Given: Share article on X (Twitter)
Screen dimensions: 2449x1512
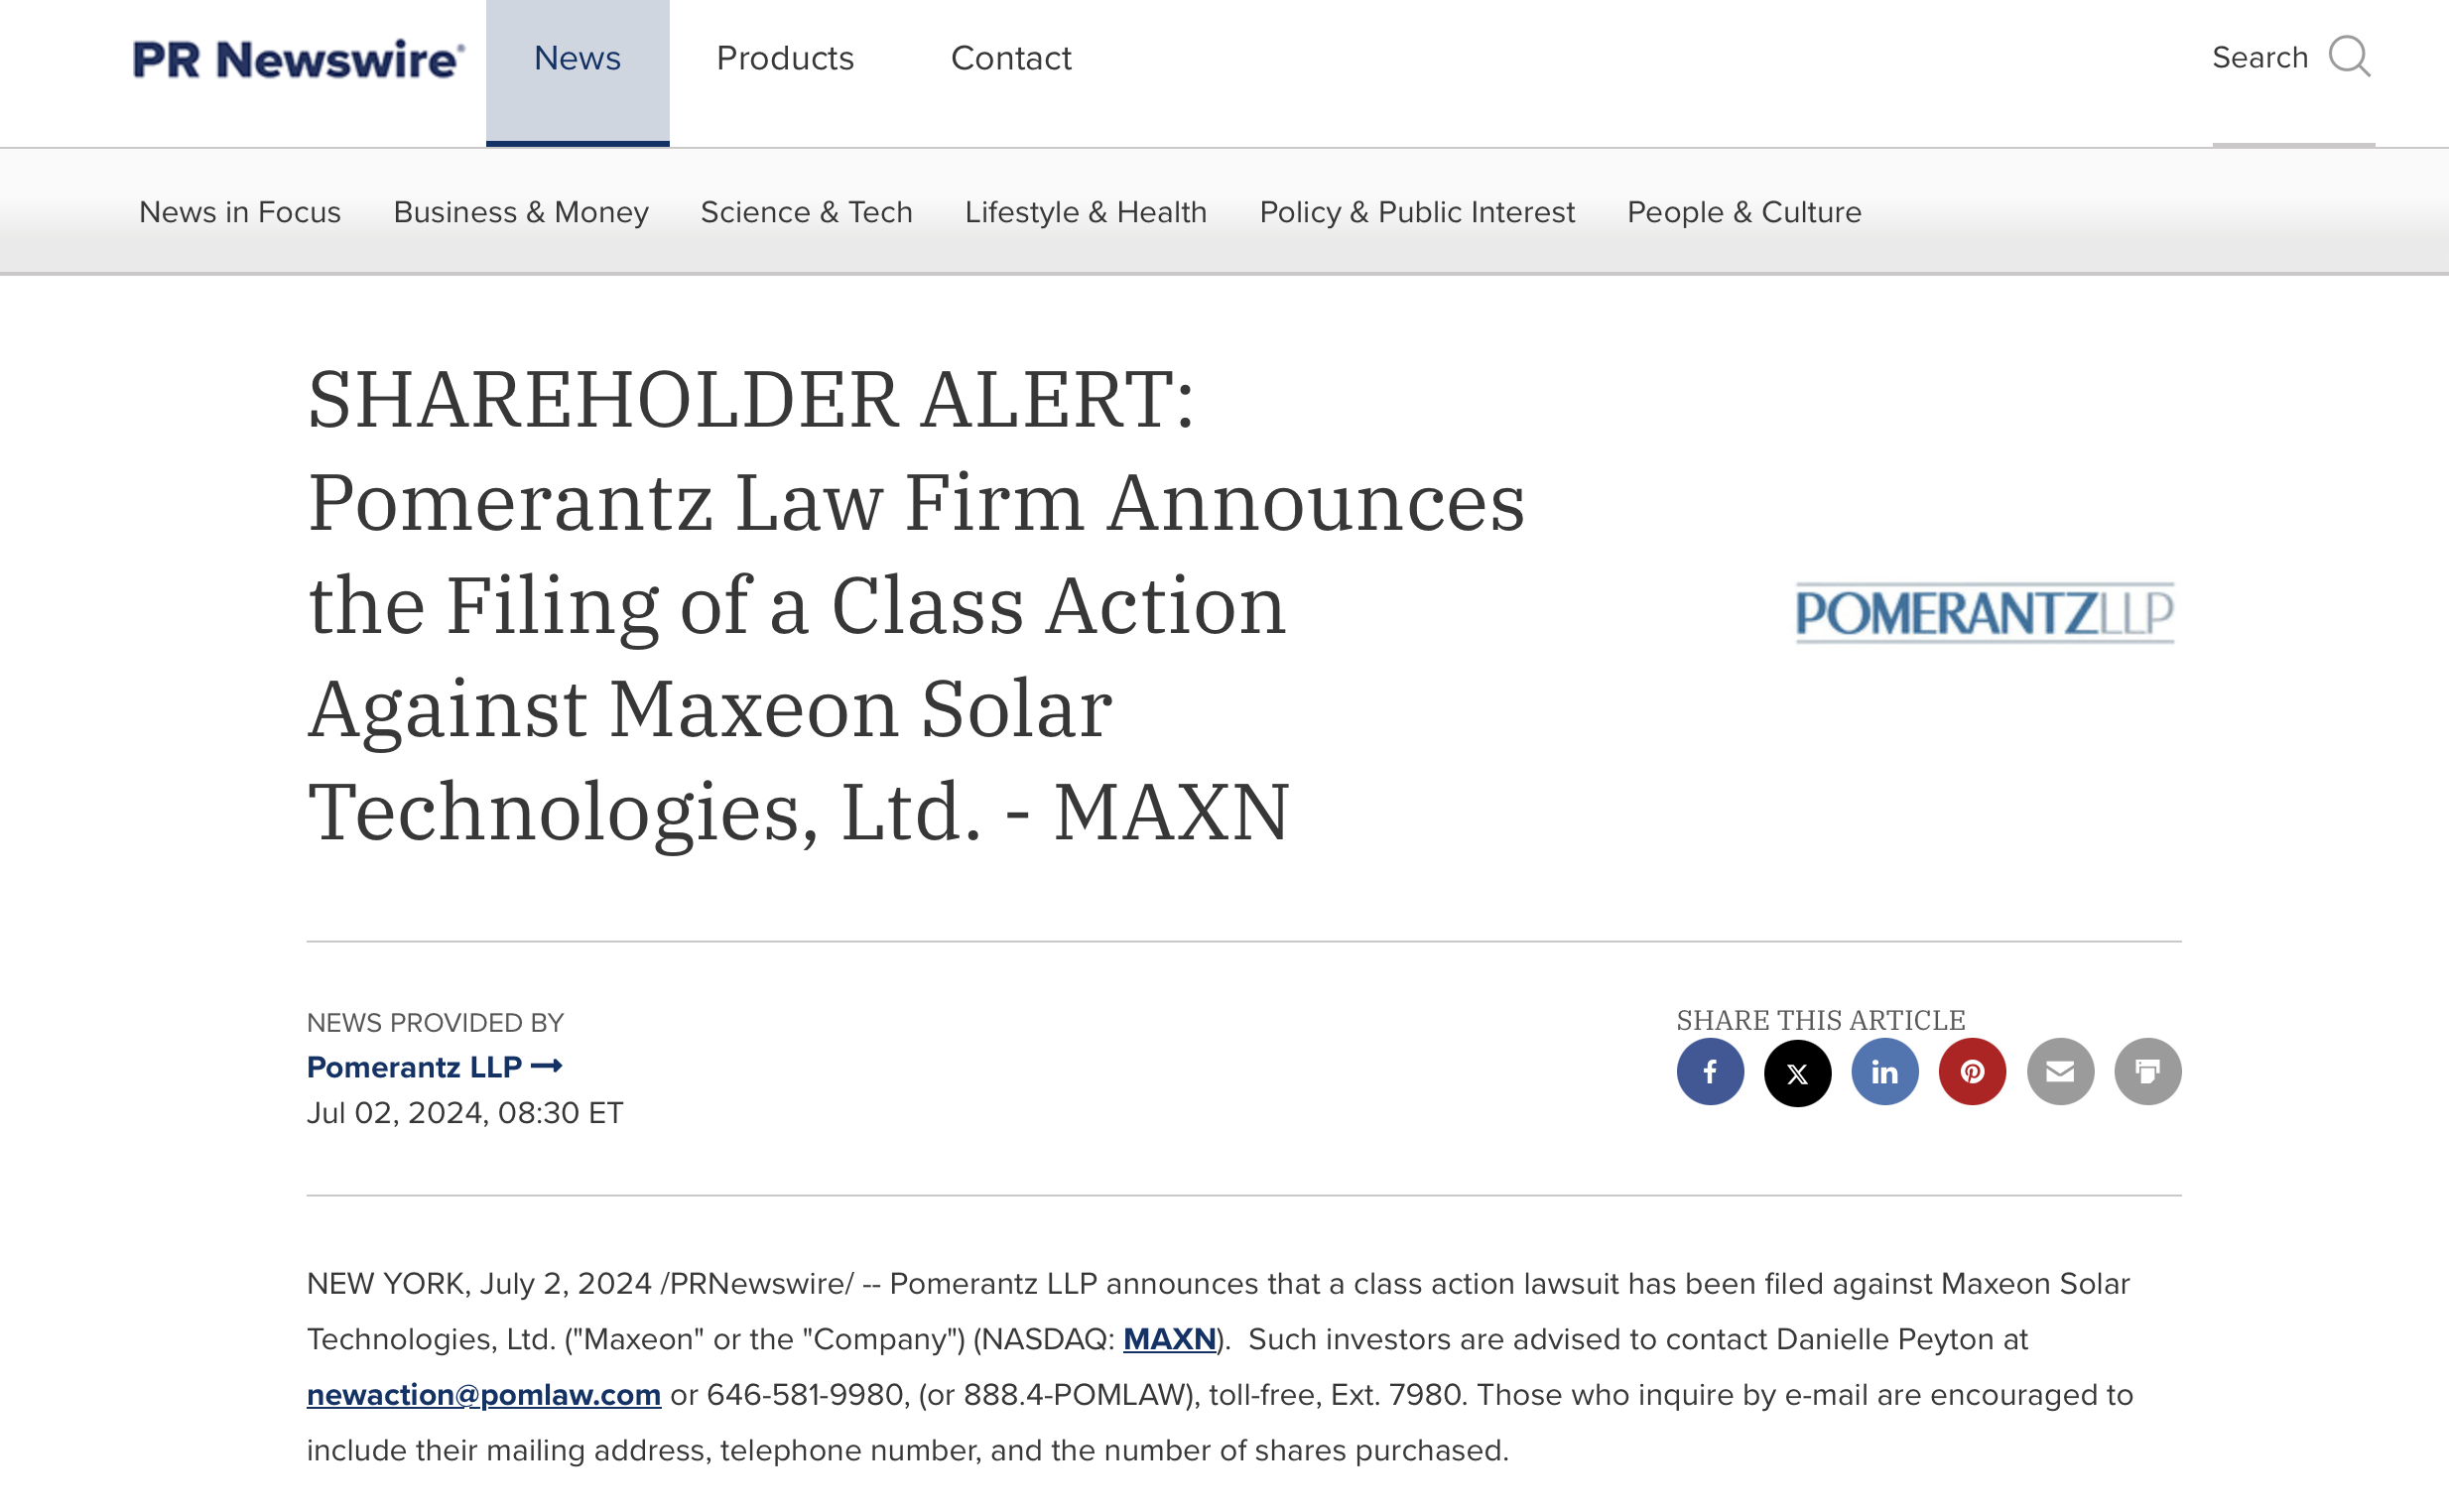Looking at the screenshot, I should coord(1797,1072).
